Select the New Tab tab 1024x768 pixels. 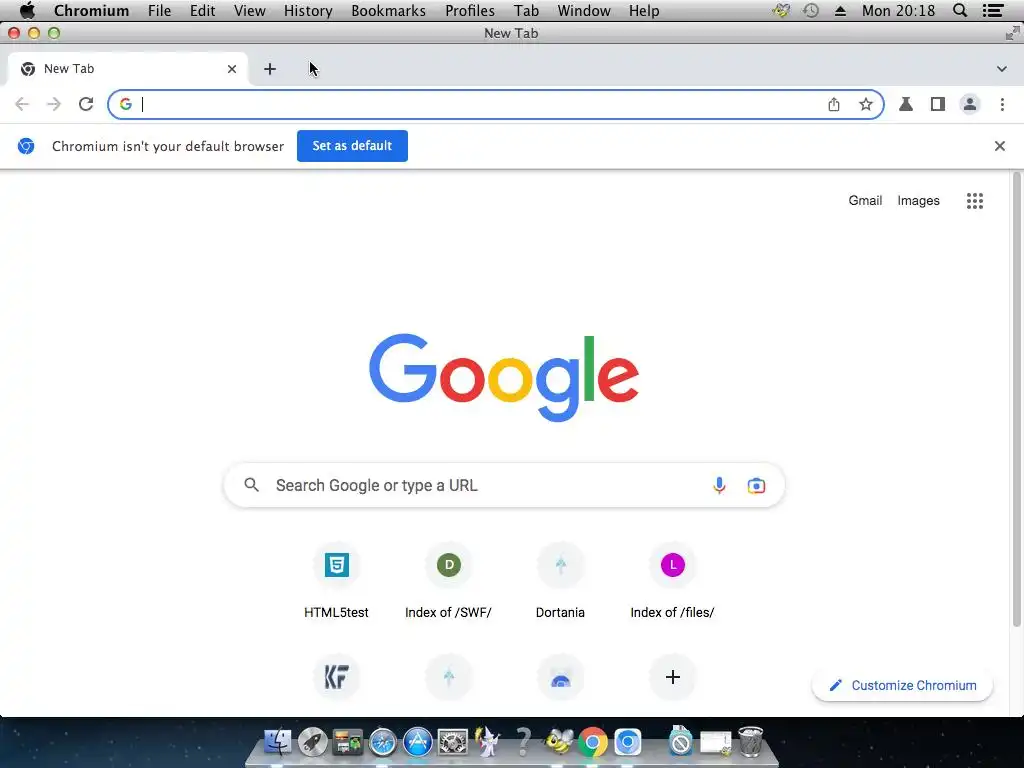coord(127,69)
